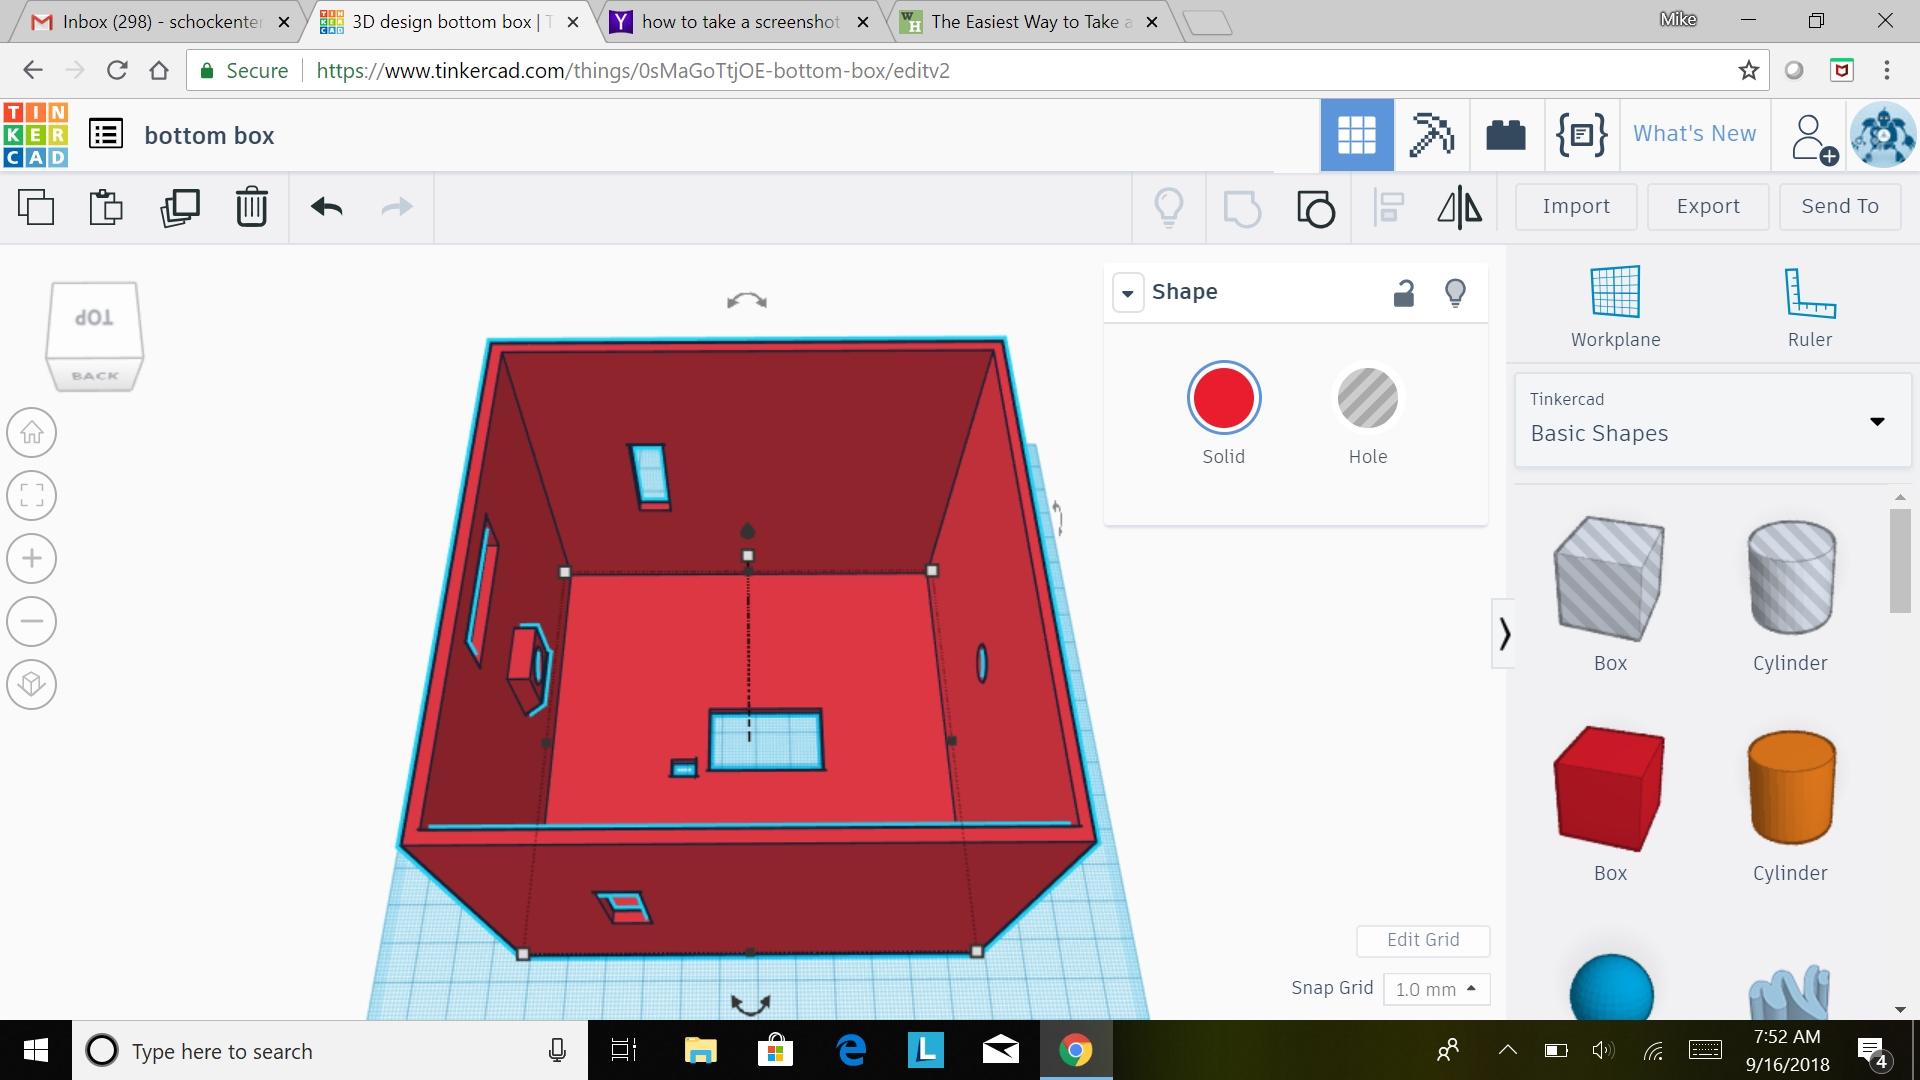Open the Bricks mode
The height and width of the screenshot is (1080, 1920).
coord(1506,135)
